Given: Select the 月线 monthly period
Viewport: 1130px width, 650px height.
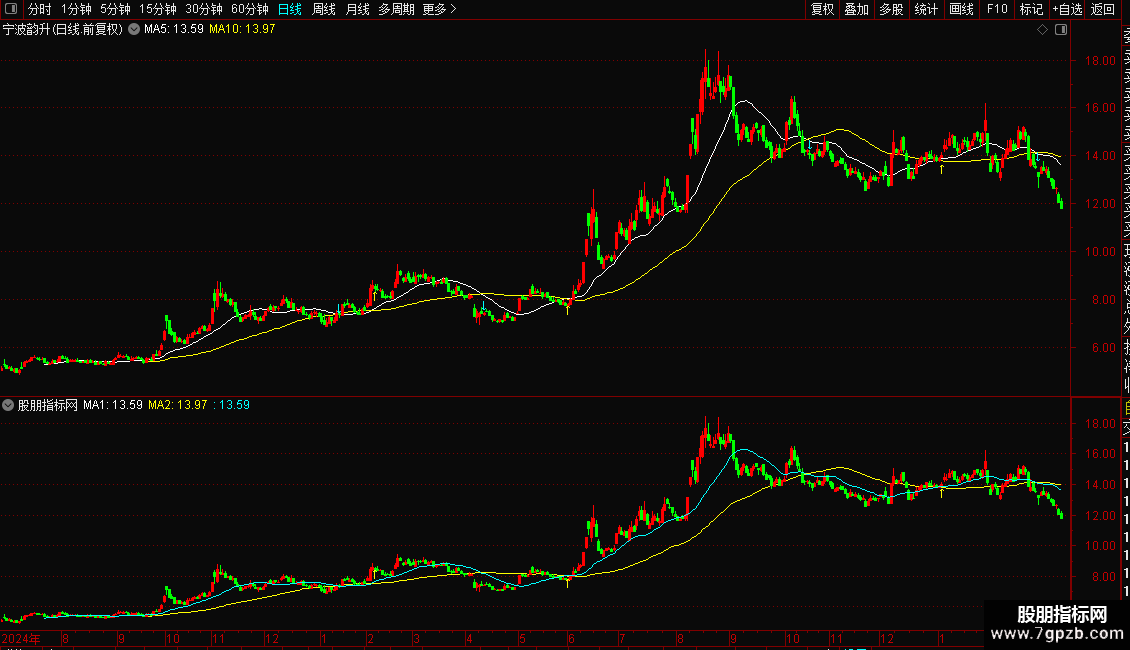Looking at the screenshot, I should click(x=357, y=9).
